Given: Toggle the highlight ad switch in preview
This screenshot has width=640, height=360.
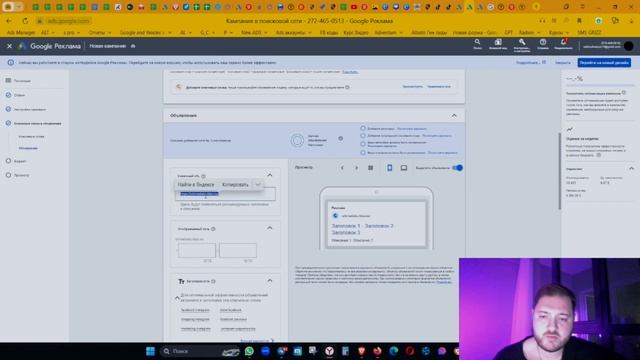Looking at the screenshot, I should tap(458, 168).
